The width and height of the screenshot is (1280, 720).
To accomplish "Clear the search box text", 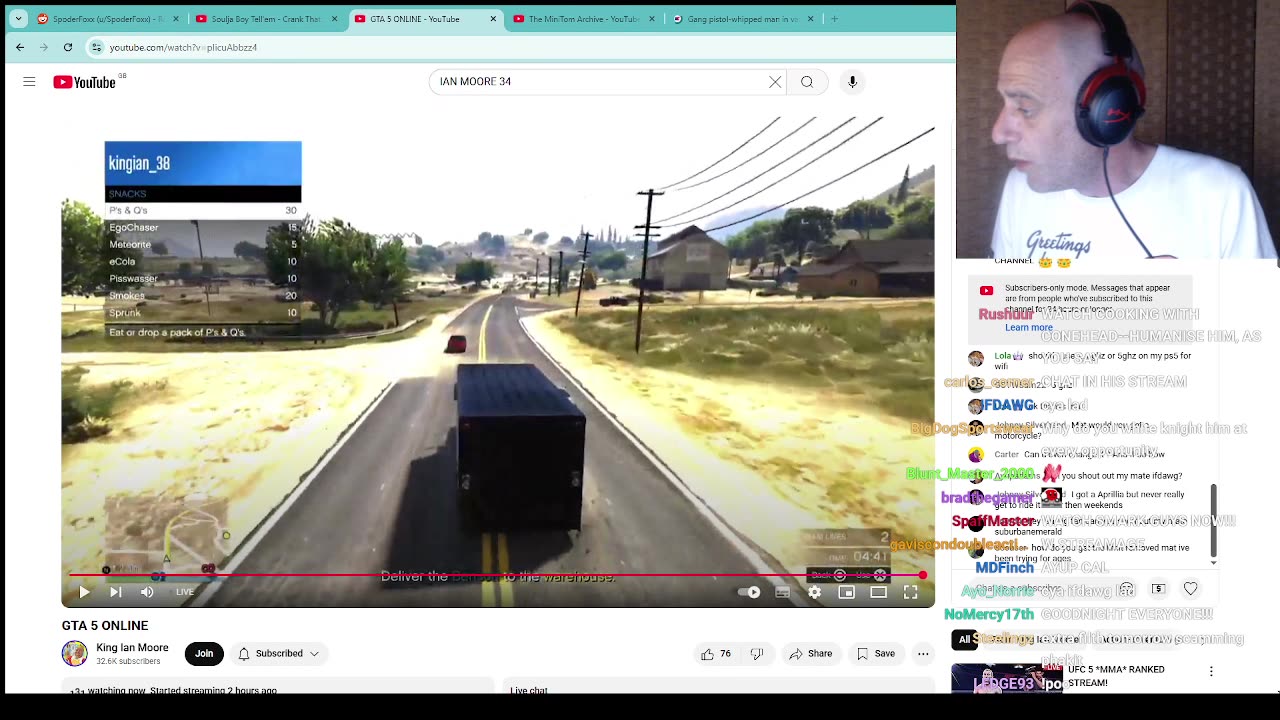I will (775, 82).
